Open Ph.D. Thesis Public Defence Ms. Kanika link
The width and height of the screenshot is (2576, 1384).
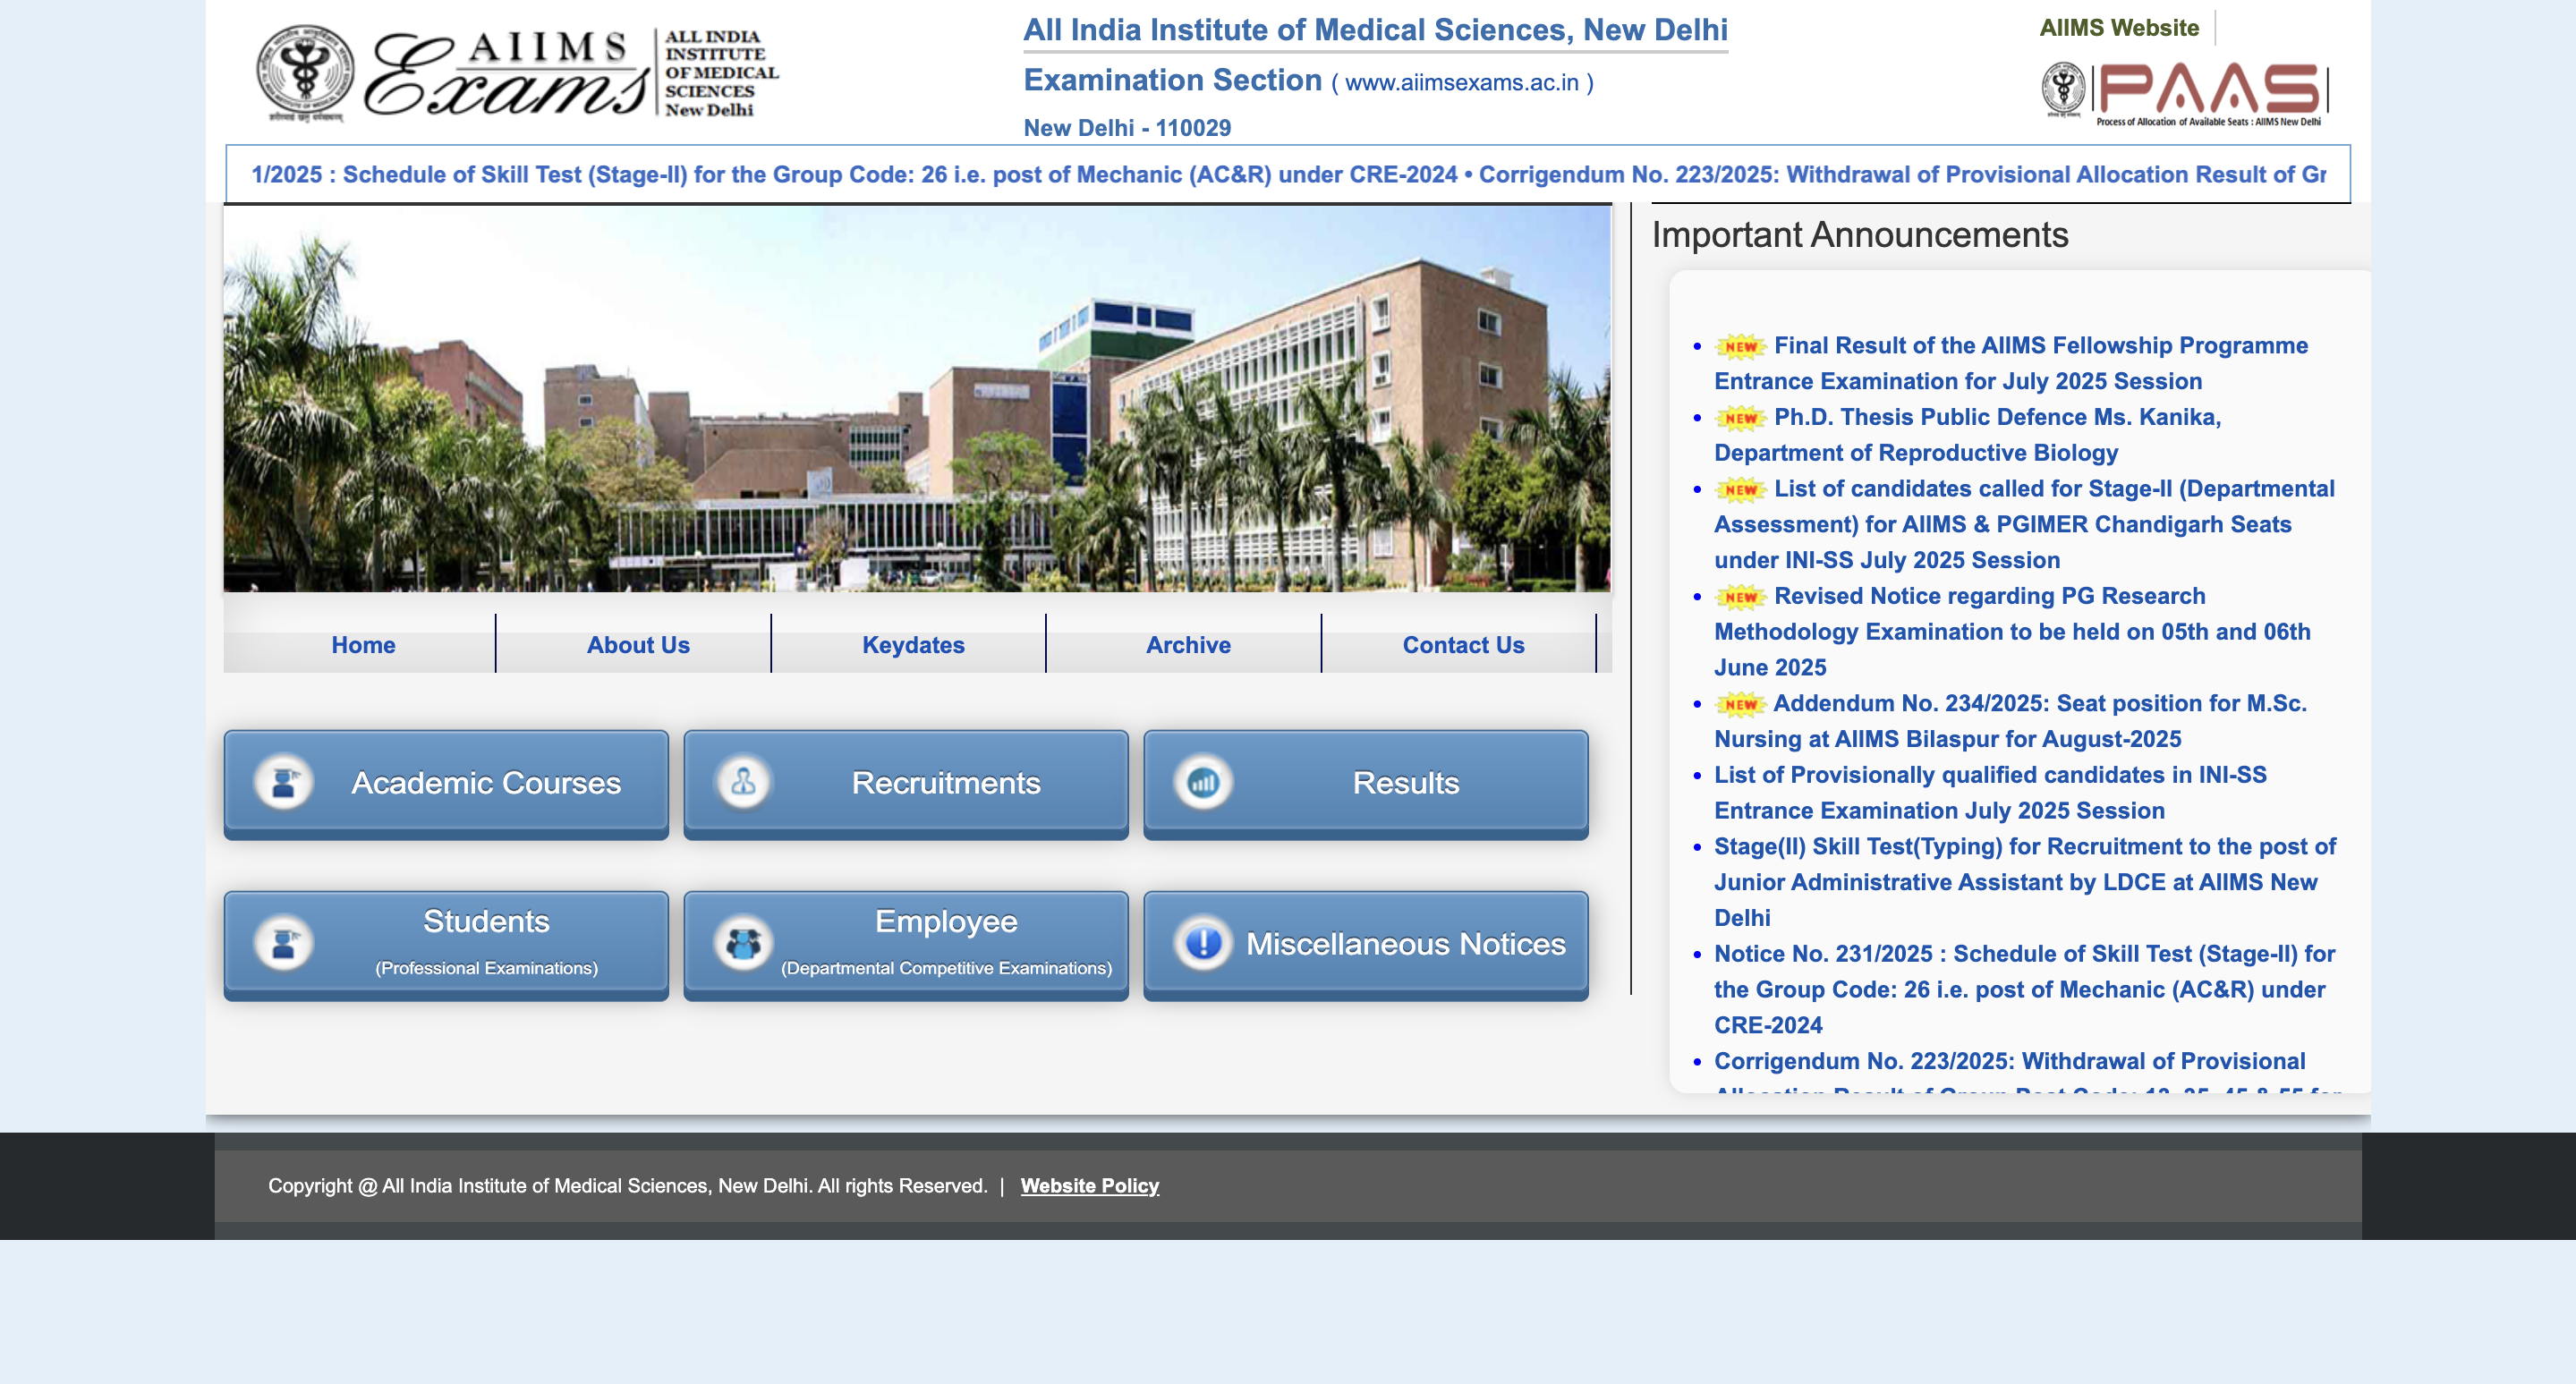click(x=1967, y=435)
